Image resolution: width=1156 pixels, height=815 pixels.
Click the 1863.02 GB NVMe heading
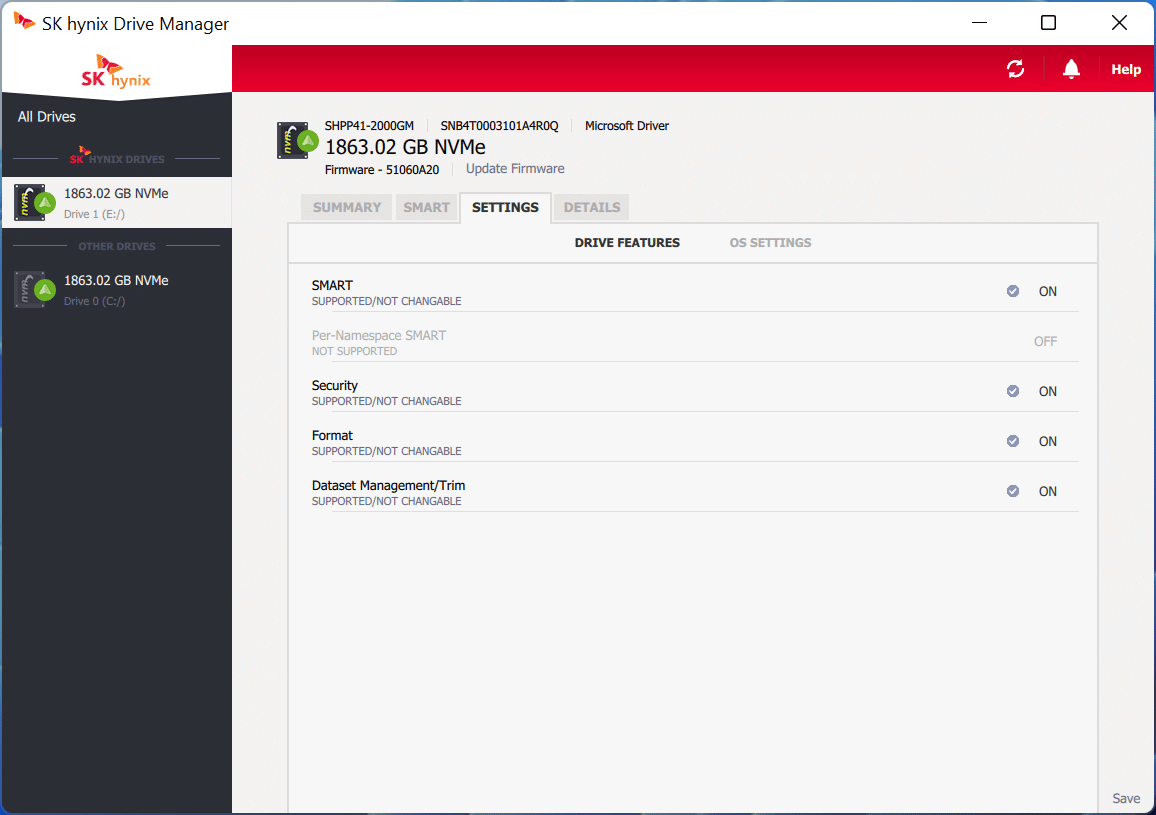coord(405,147)
